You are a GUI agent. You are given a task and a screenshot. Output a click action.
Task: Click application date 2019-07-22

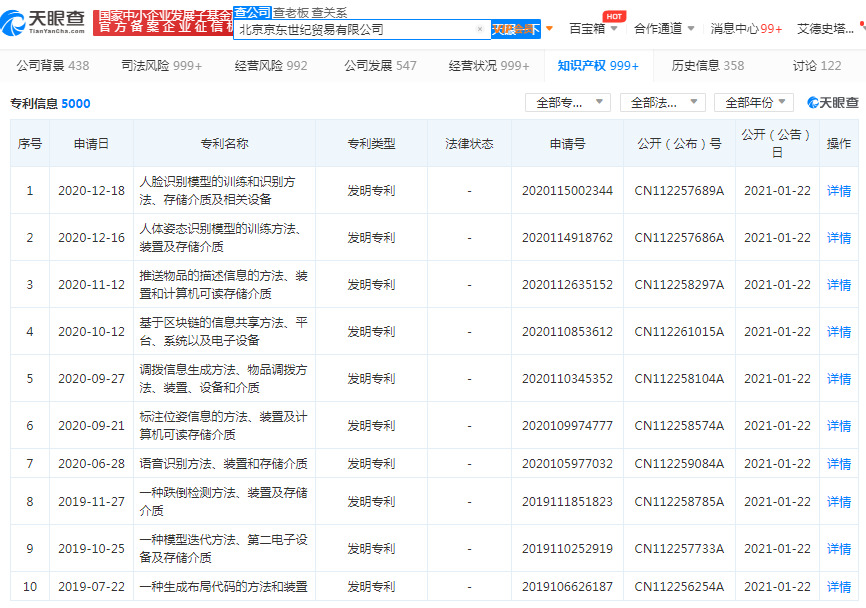(x=92, y=586)
